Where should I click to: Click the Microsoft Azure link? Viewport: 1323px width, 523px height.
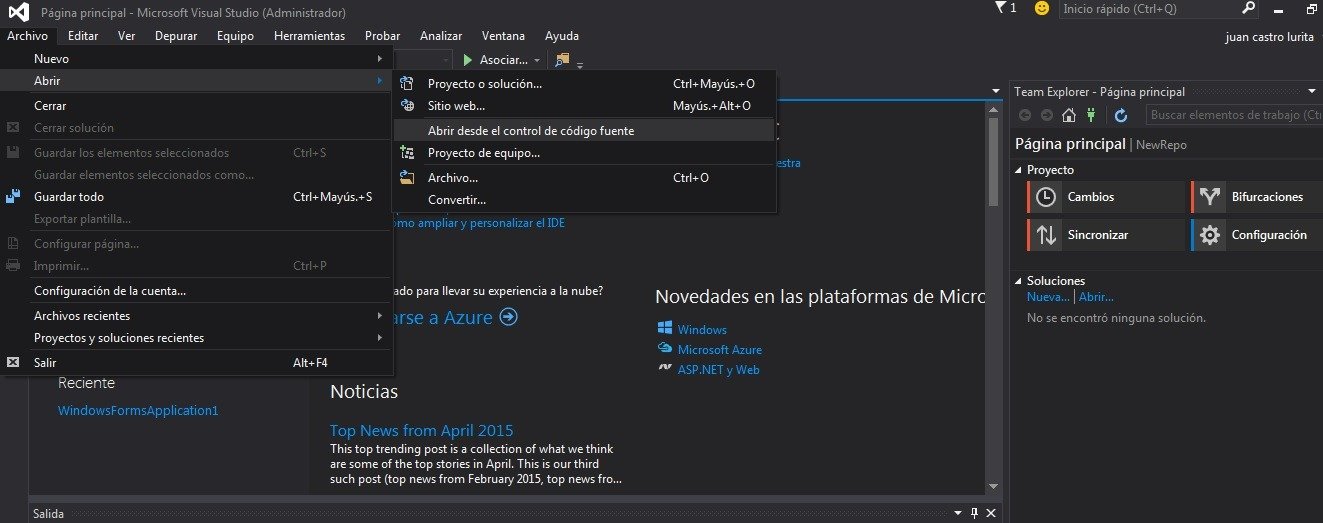coord(719,350)
